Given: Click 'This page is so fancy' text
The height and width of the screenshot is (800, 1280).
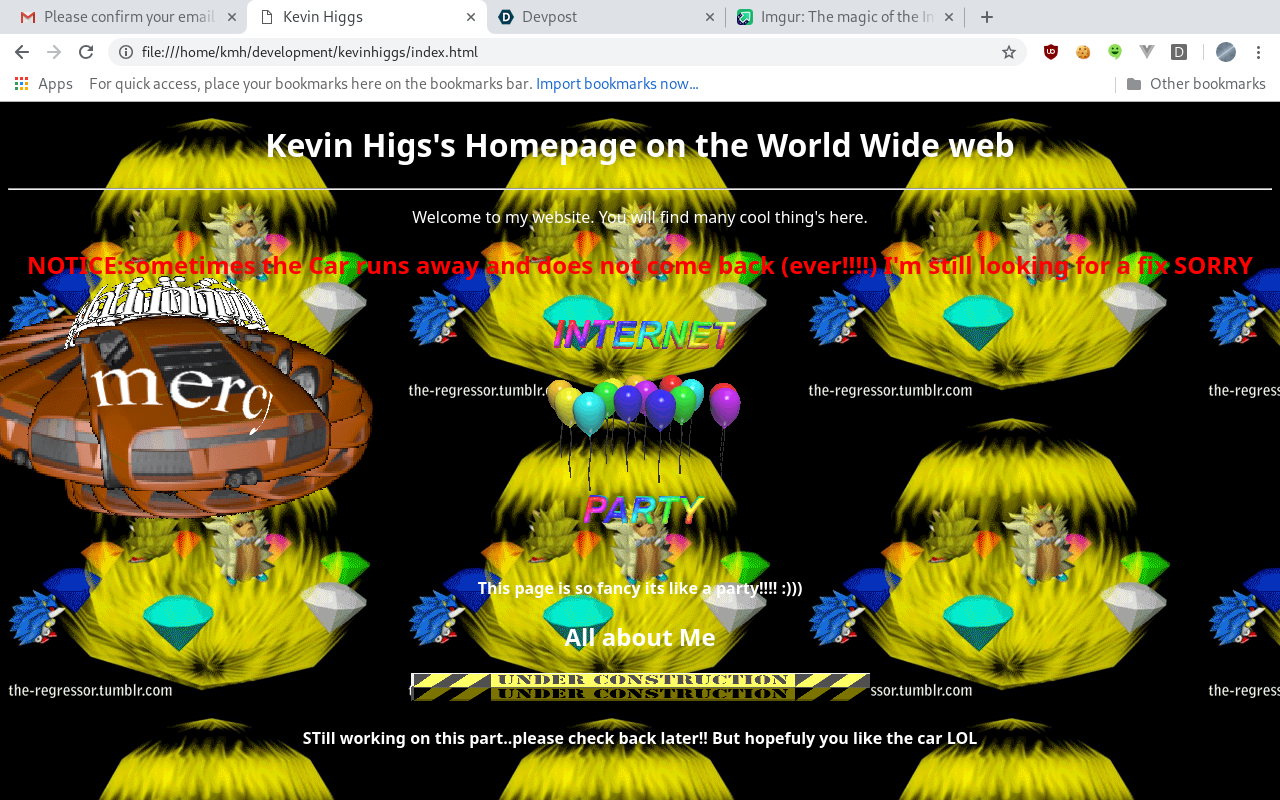Looking at the screenshot, I should click(x=640, y=588).
